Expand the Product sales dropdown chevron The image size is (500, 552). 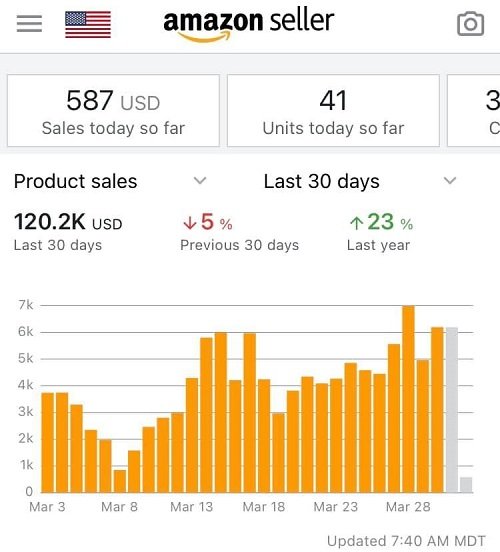(x=200, y=181)
